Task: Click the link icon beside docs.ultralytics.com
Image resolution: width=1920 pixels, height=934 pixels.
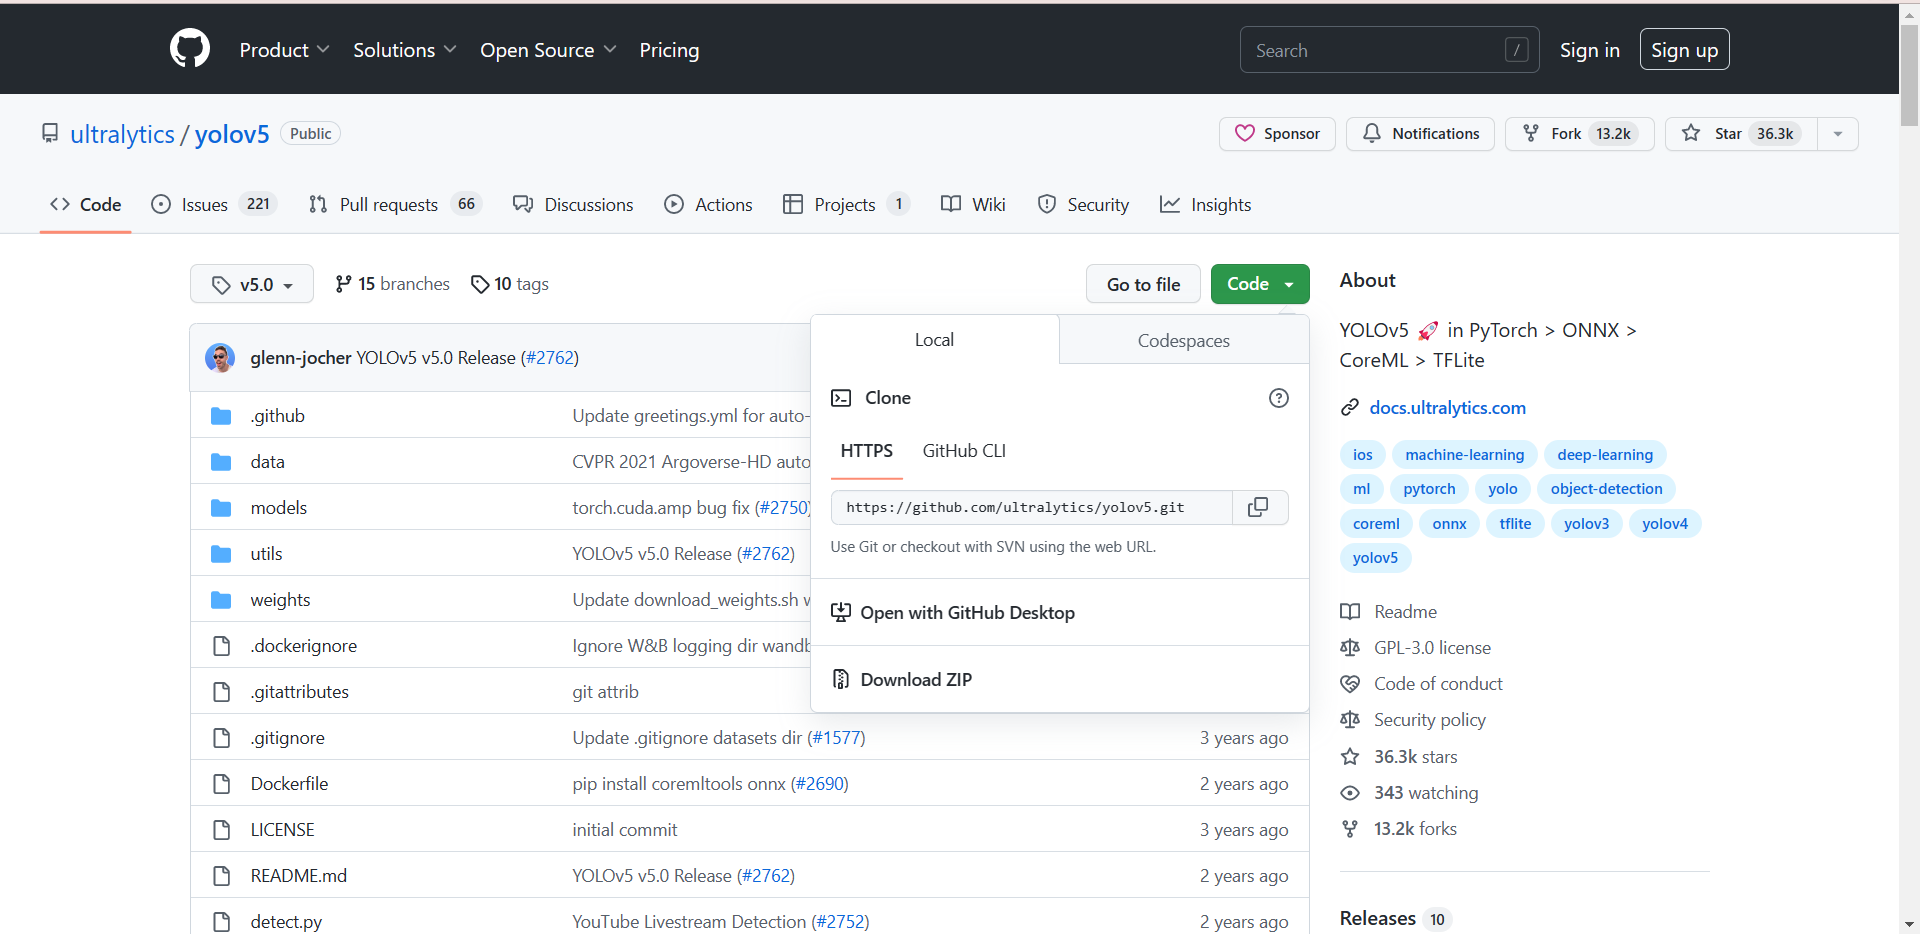Action: pos(1350,407)
